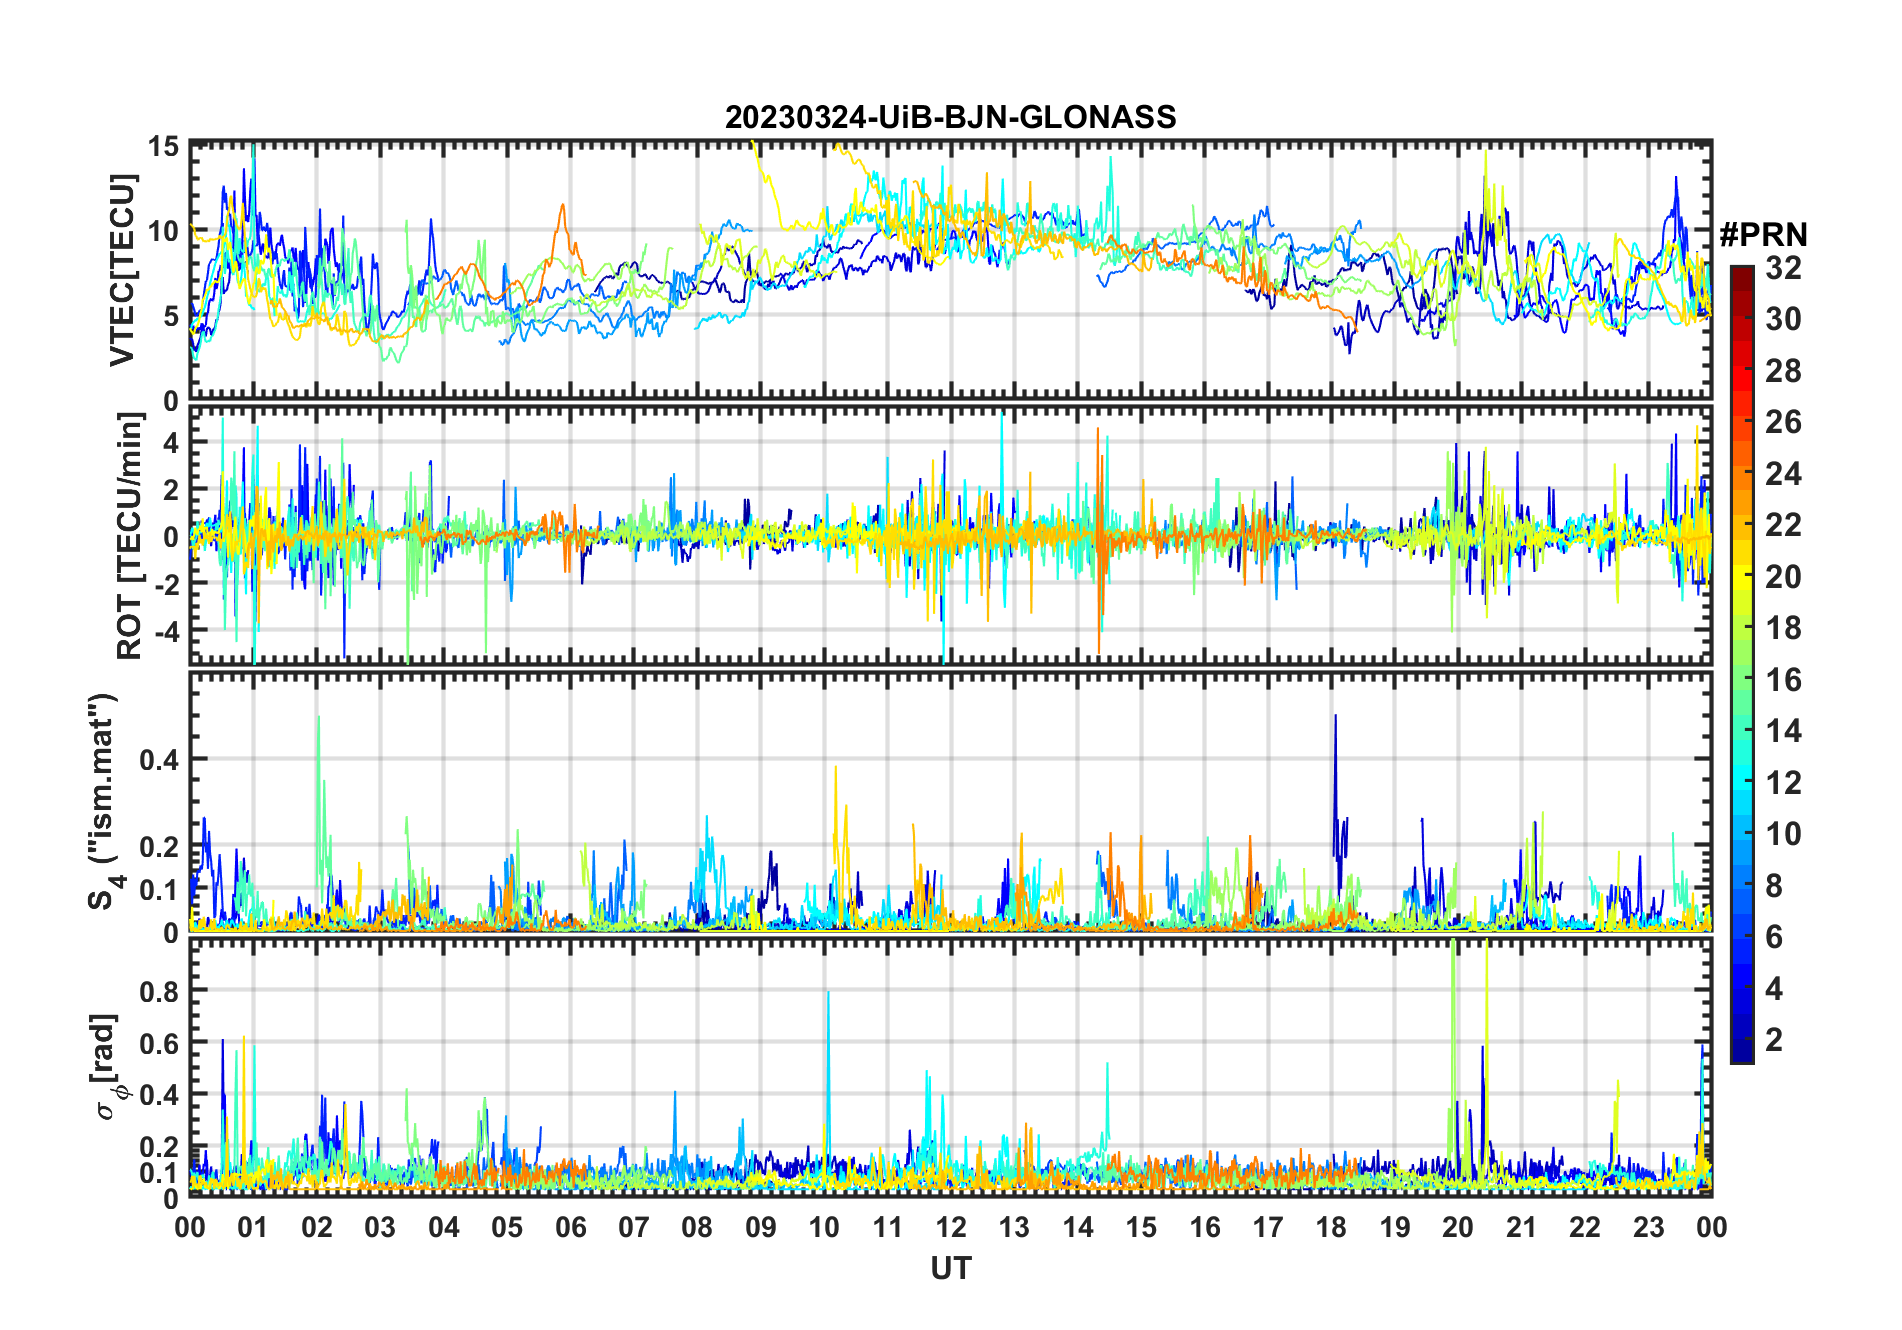Select colorbar PRN tick label 8
The height and width of the screenshot is (1330, 1902).
coord(1774,886)
